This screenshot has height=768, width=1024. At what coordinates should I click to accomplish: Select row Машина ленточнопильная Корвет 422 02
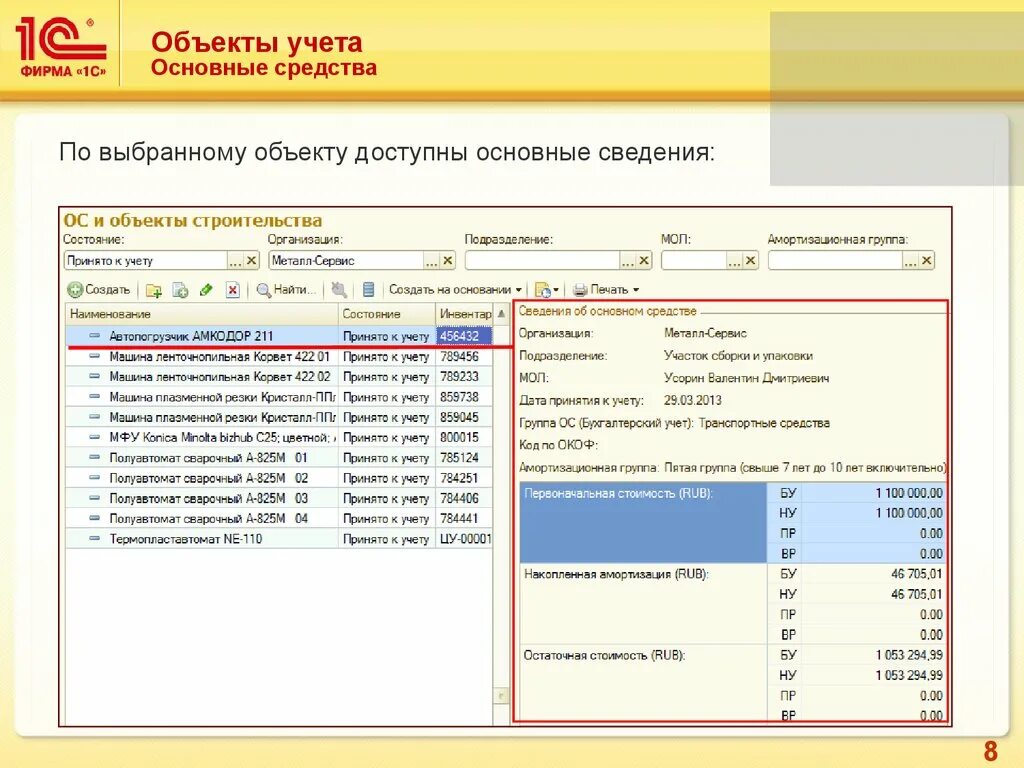279,377
